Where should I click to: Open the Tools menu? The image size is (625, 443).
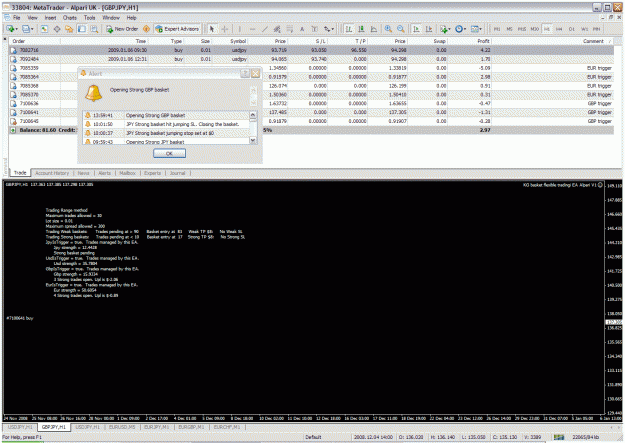(90, 18)
